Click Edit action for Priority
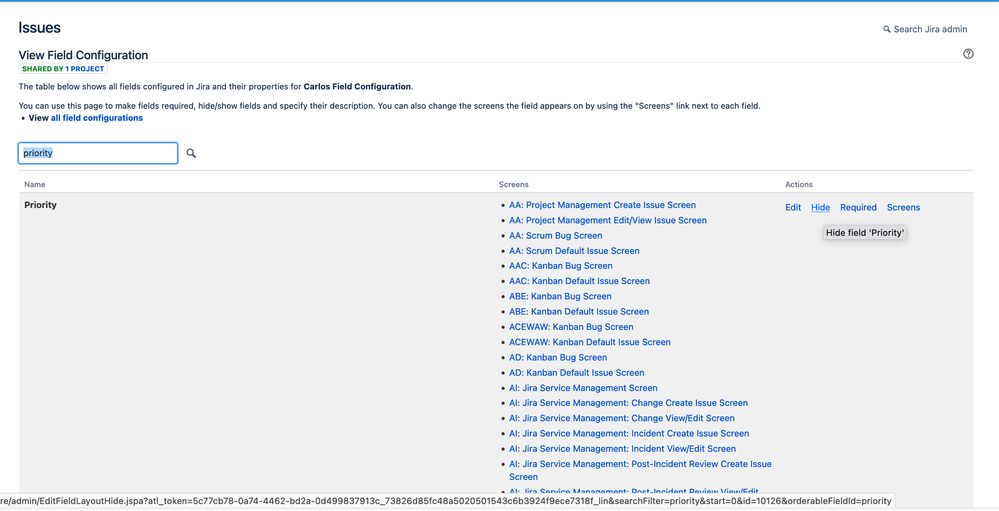This screenshot has height=511, width=999. [793, 208]
